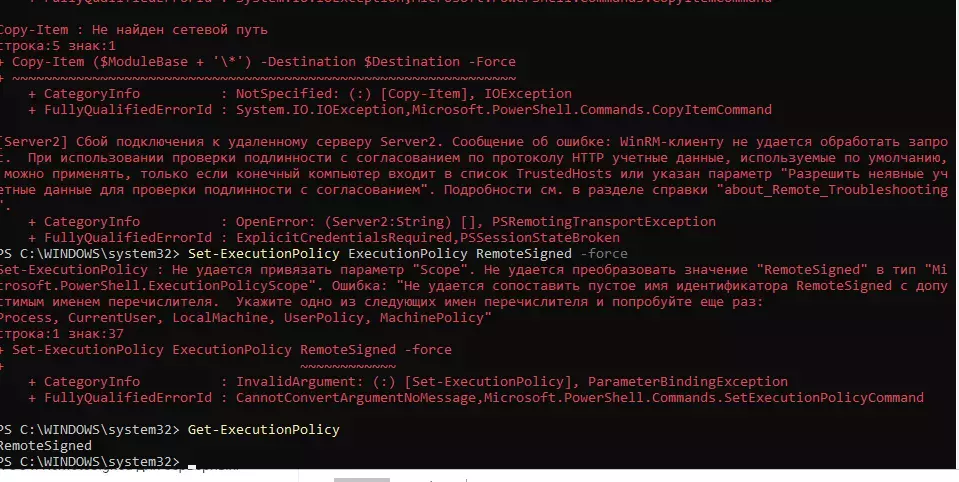959x482 pixels.
Task: Click typed 'Set-ExecutionPolicy' command after the prompt
Action: tap(264, 253)
